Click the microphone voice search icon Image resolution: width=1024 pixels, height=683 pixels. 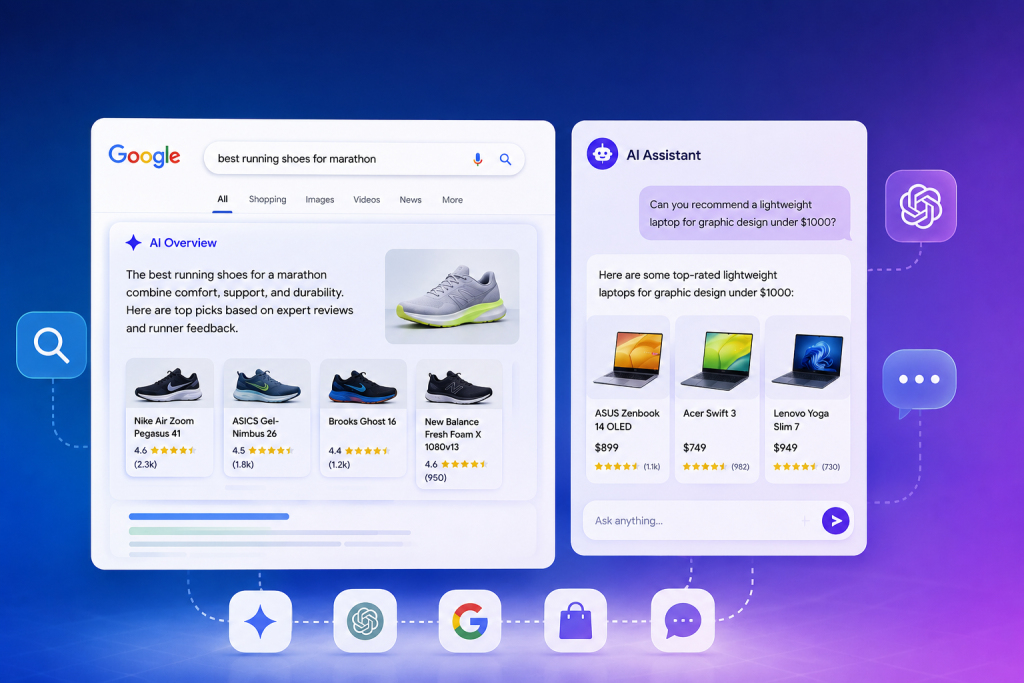[478, 159]
